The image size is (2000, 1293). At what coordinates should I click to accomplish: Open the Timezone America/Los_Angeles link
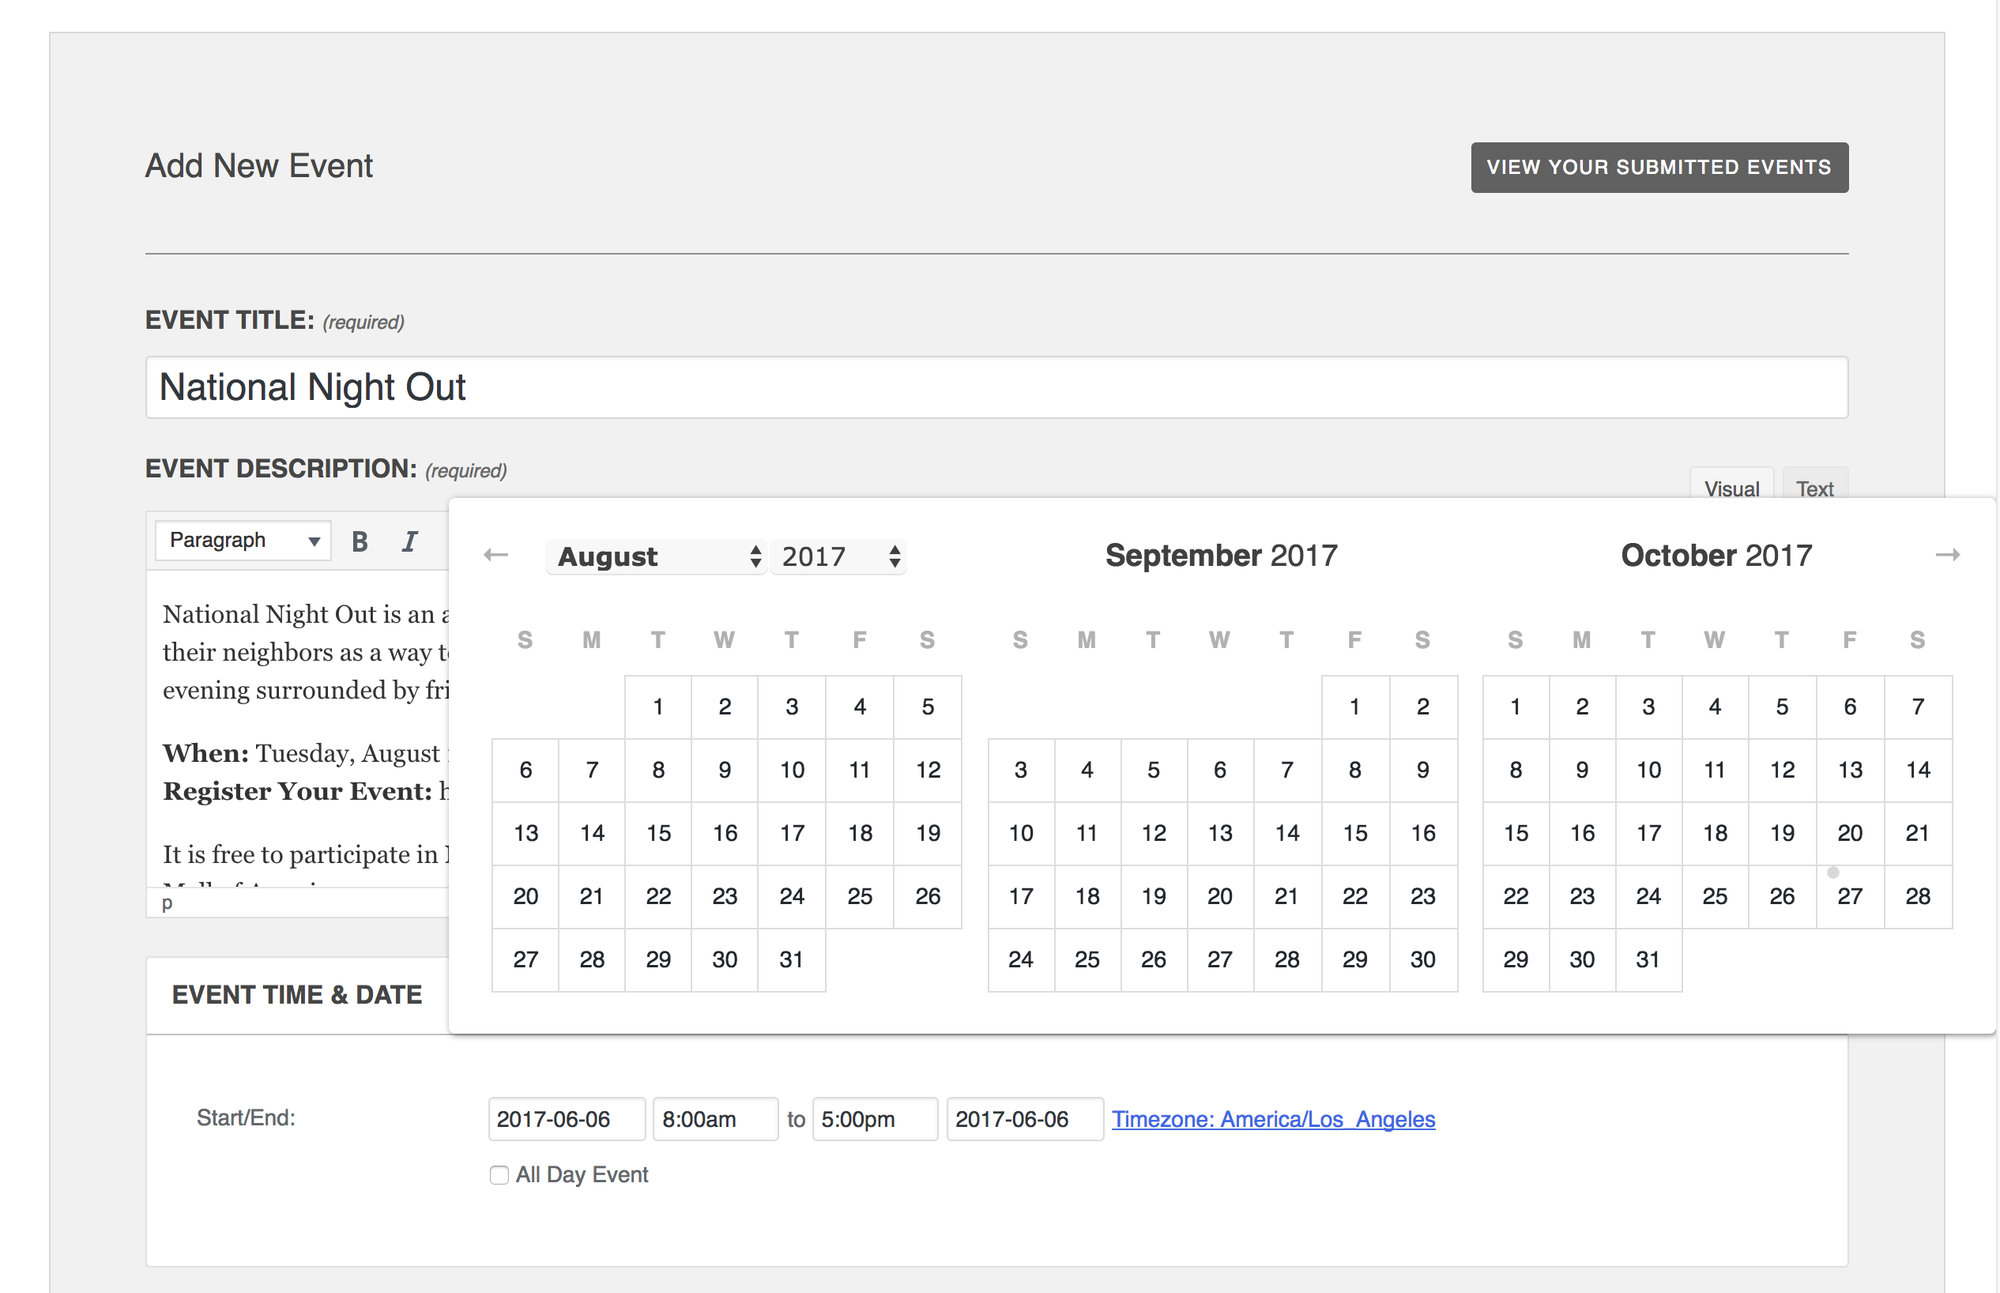tap(1273, 1119)
